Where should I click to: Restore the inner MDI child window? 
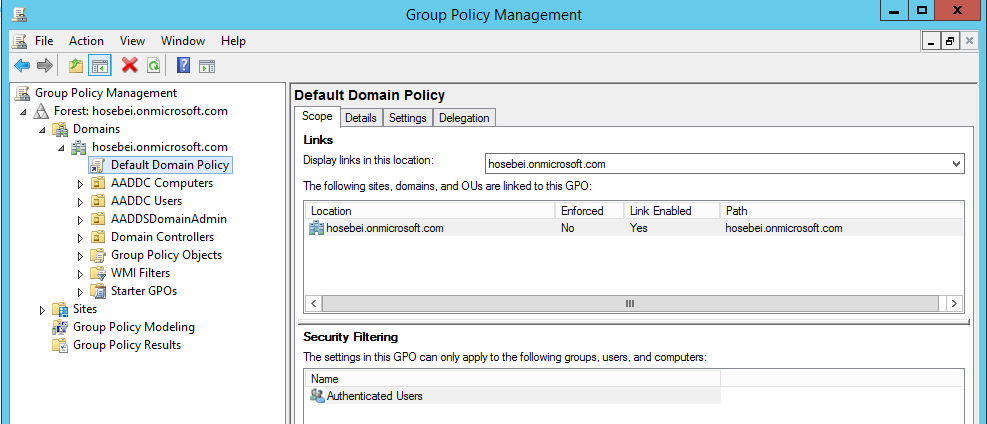point(949,42)
